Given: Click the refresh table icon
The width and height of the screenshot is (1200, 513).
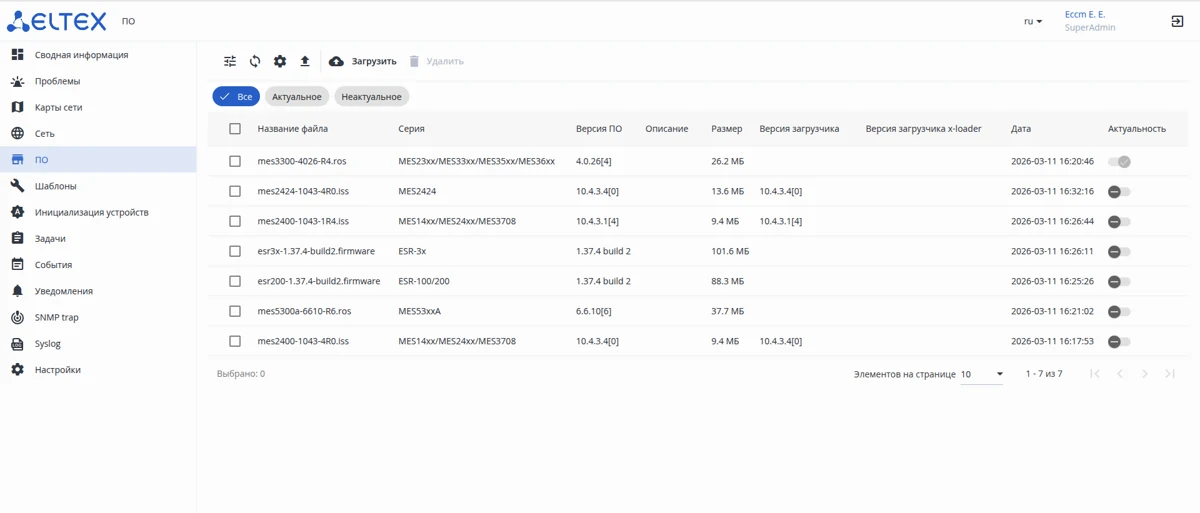Looking at the screenshot, I should tap(255, 61).
